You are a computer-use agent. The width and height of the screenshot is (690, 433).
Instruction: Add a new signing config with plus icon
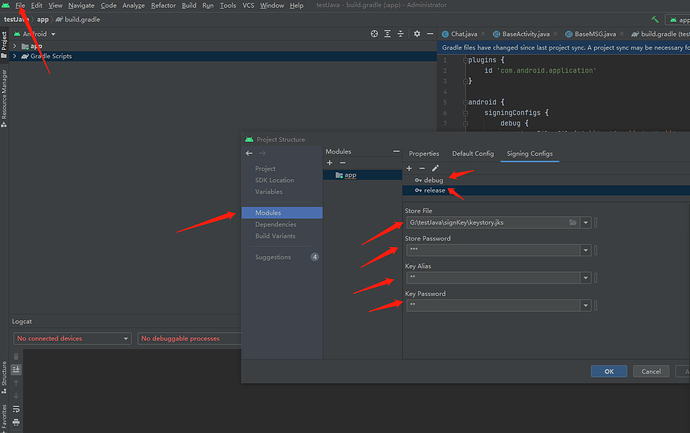[x=409, y=168]
